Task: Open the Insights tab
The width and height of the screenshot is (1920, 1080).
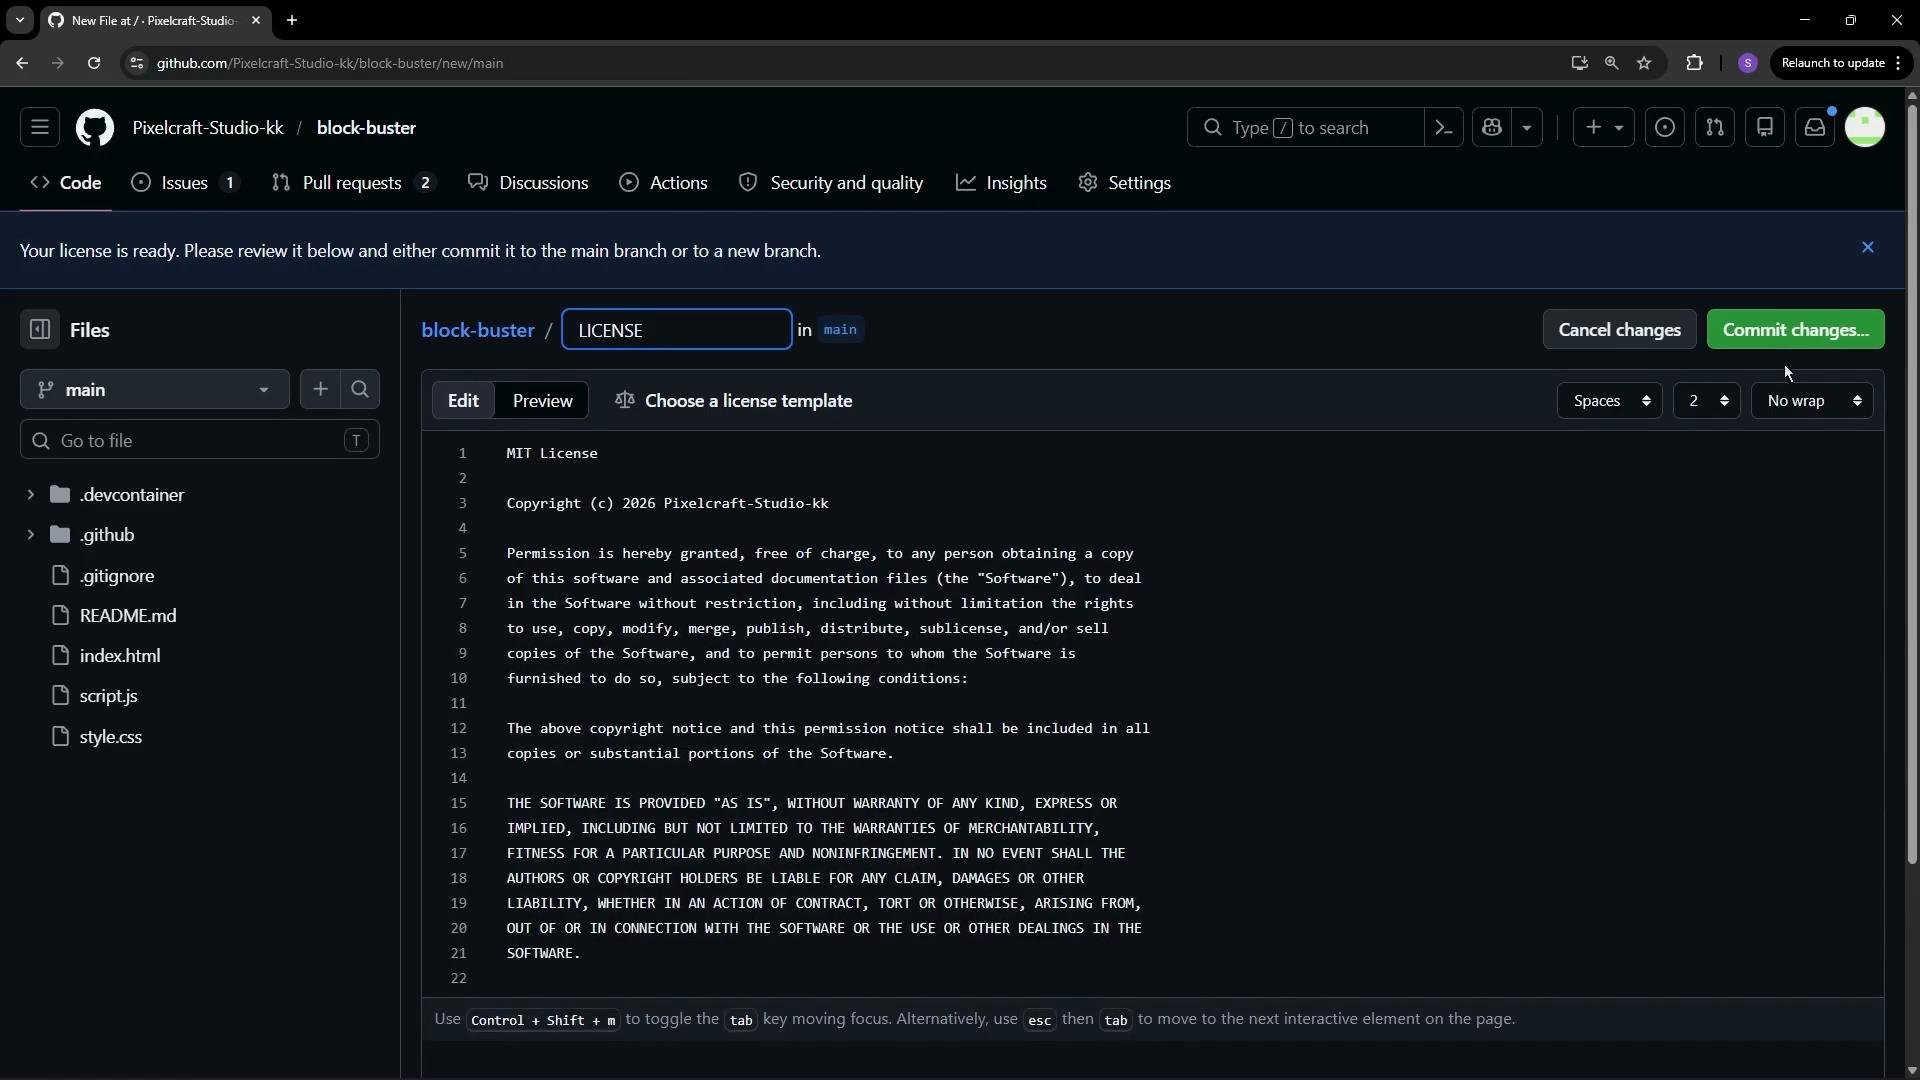Action: click(x=1001, y=183)
